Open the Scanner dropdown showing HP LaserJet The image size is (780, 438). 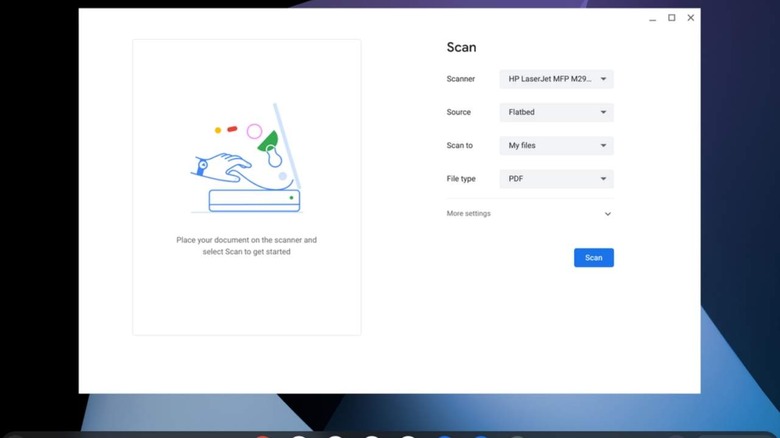point(556,79)
